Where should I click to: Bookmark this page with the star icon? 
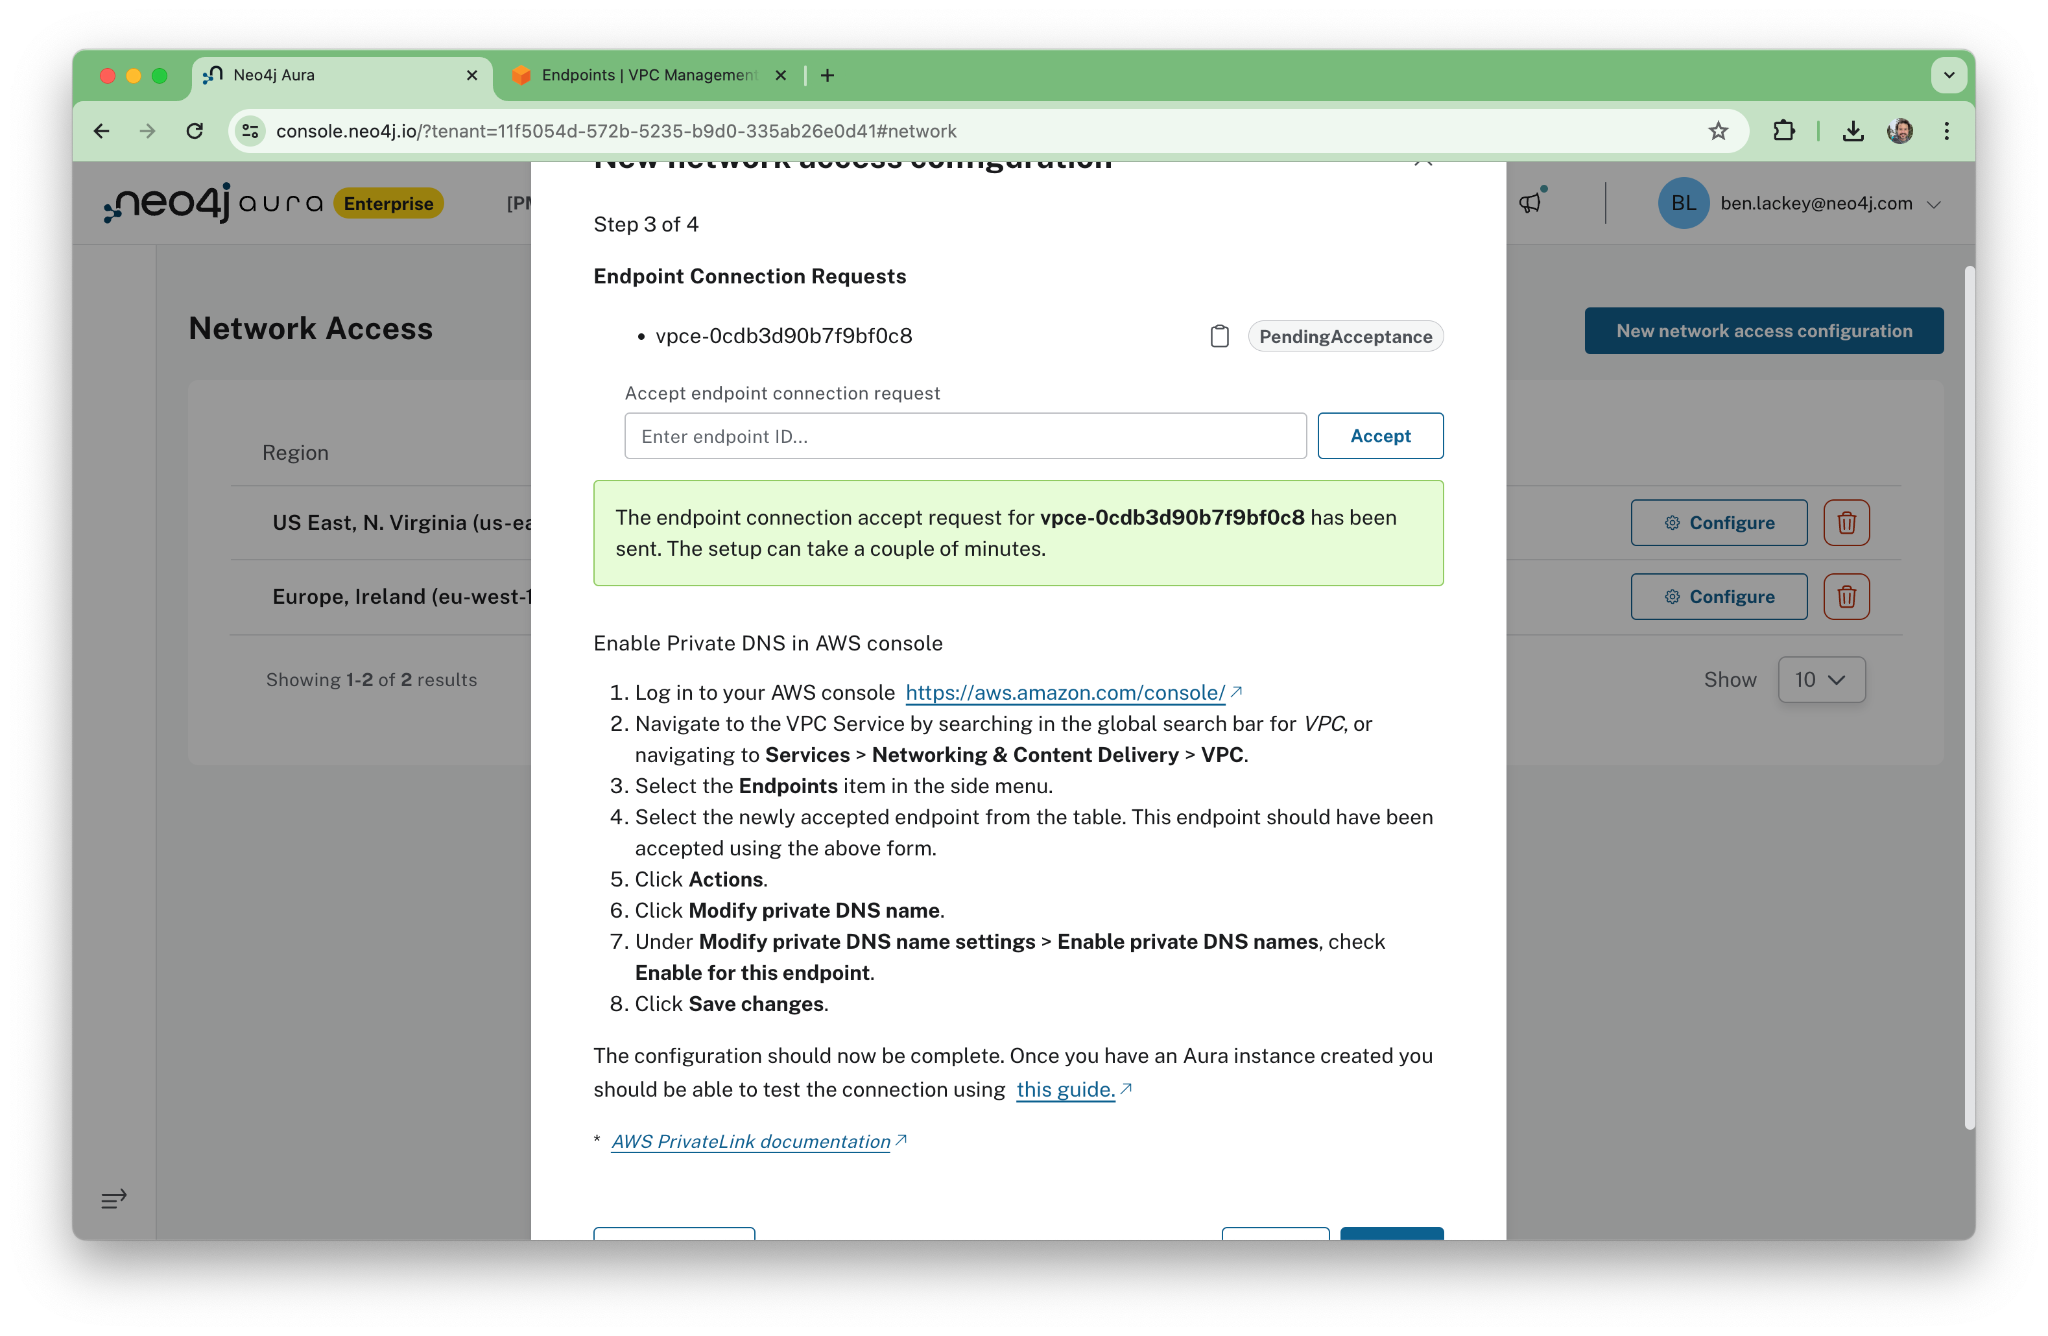pyautogui.click(x=1718, y=131)
